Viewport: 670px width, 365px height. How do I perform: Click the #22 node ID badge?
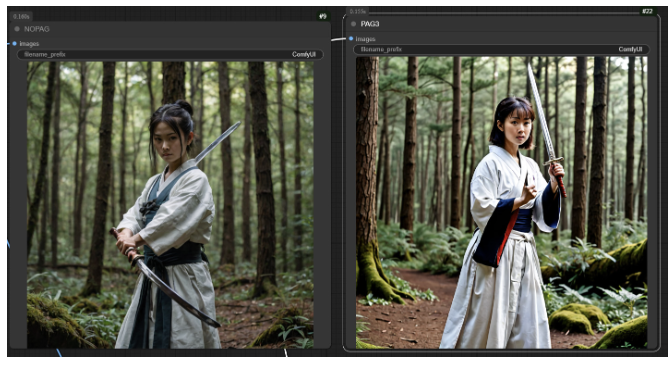[647, 11]
